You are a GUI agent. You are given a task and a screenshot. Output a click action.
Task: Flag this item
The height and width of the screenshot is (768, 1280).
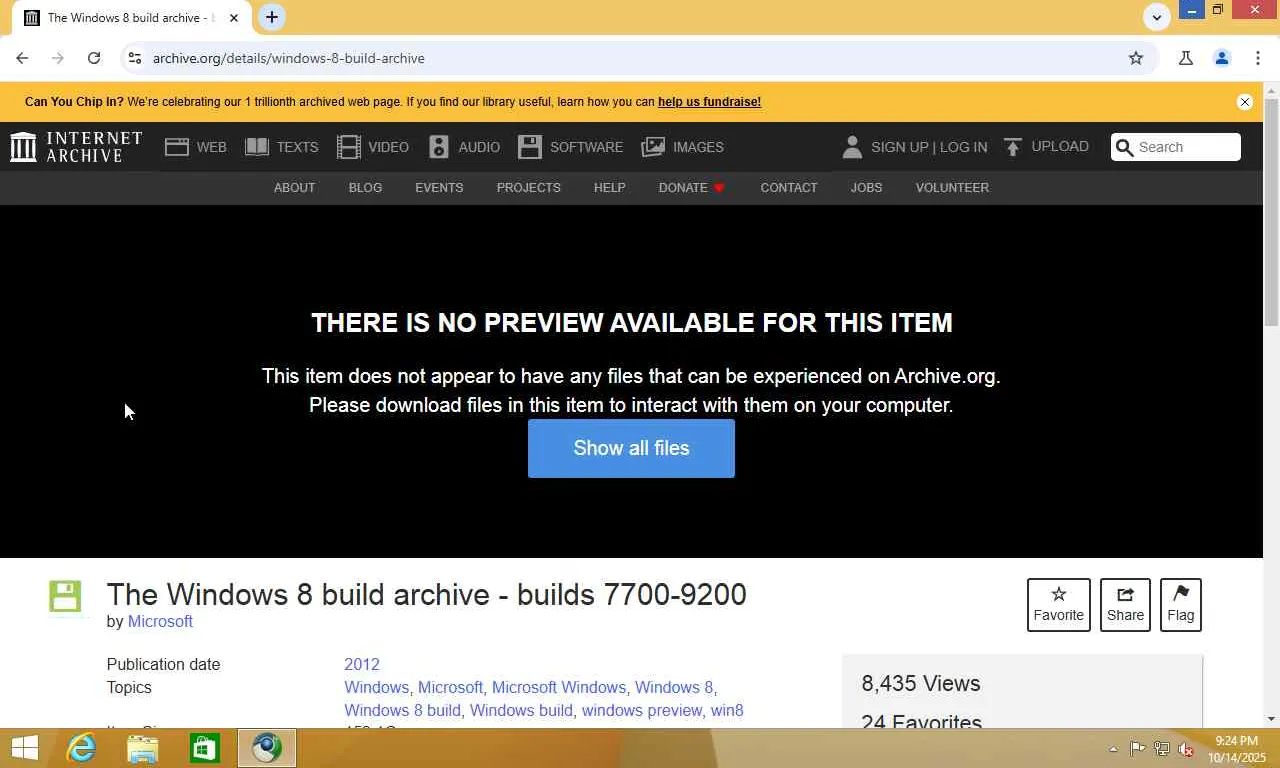1181,605
